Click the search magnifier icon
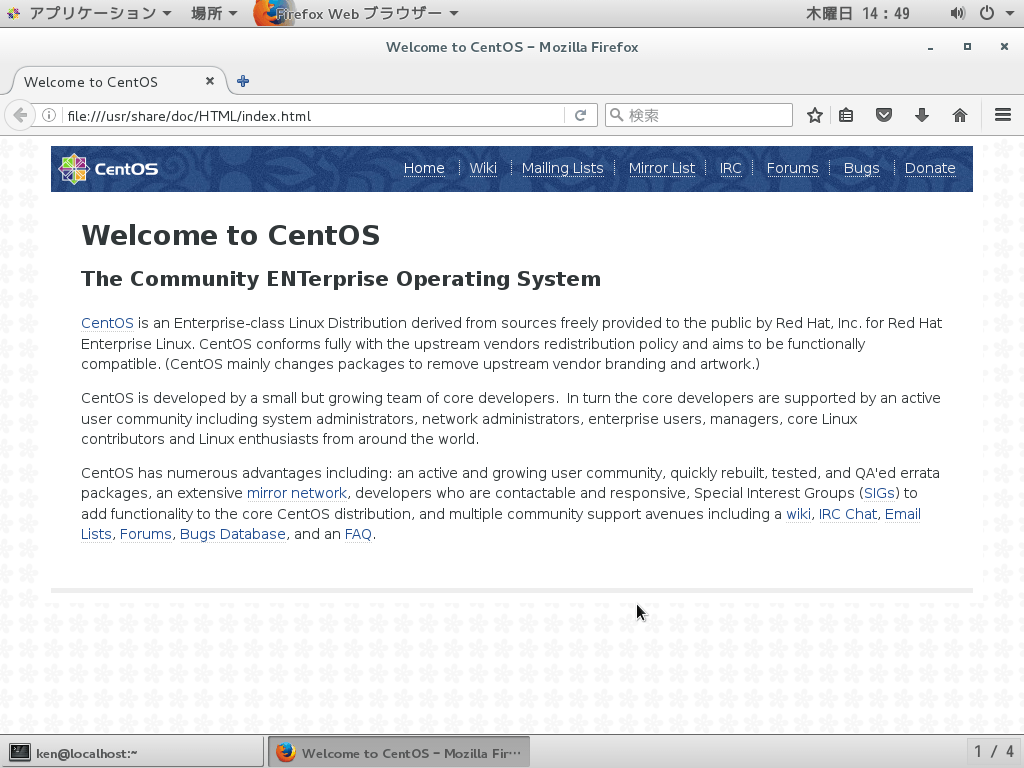This screenshot has width=1024, height=768. tap(616, 116)
